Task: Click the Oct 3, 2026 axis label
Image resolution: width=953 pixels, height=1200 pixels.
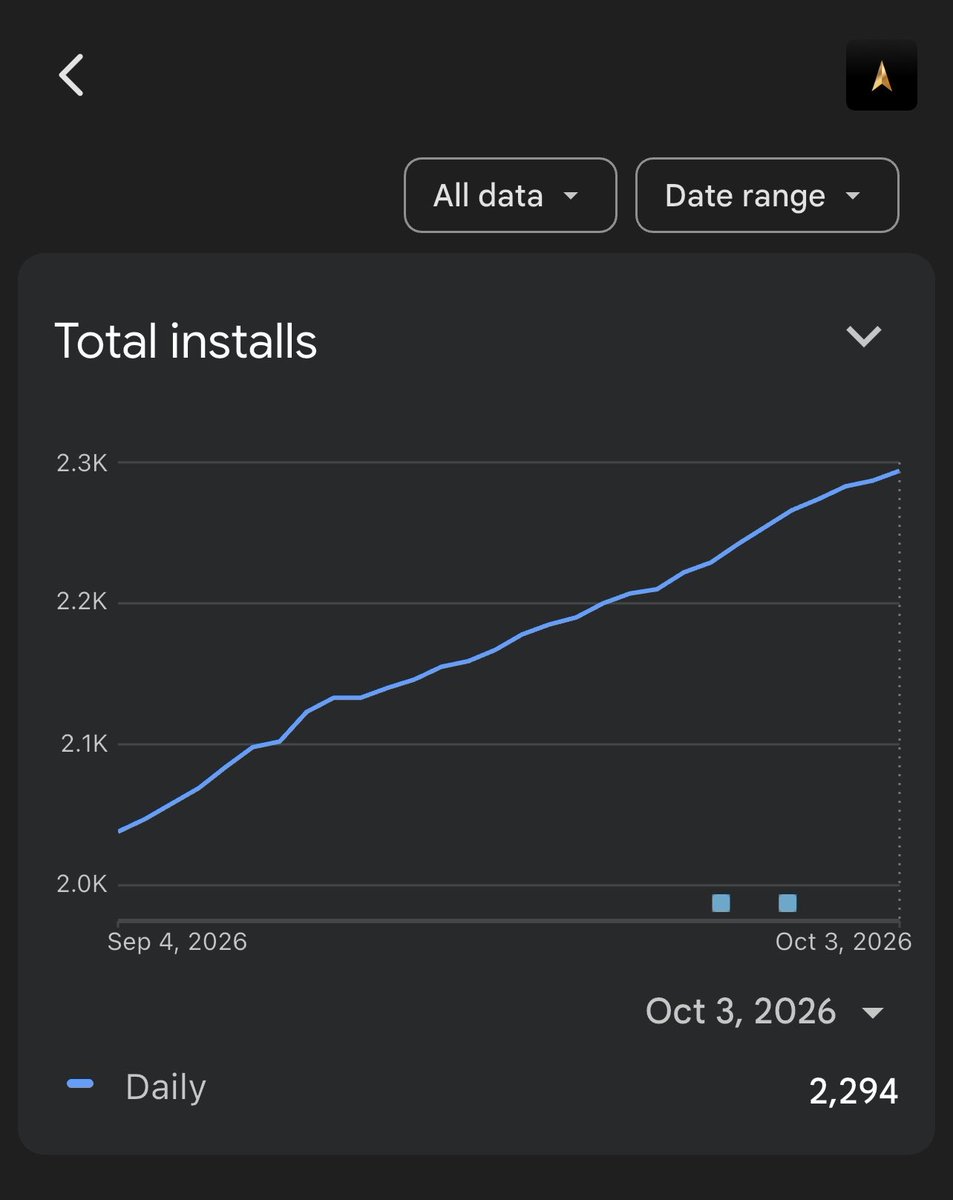Action: pyautogui.click(x=843, y=942)
